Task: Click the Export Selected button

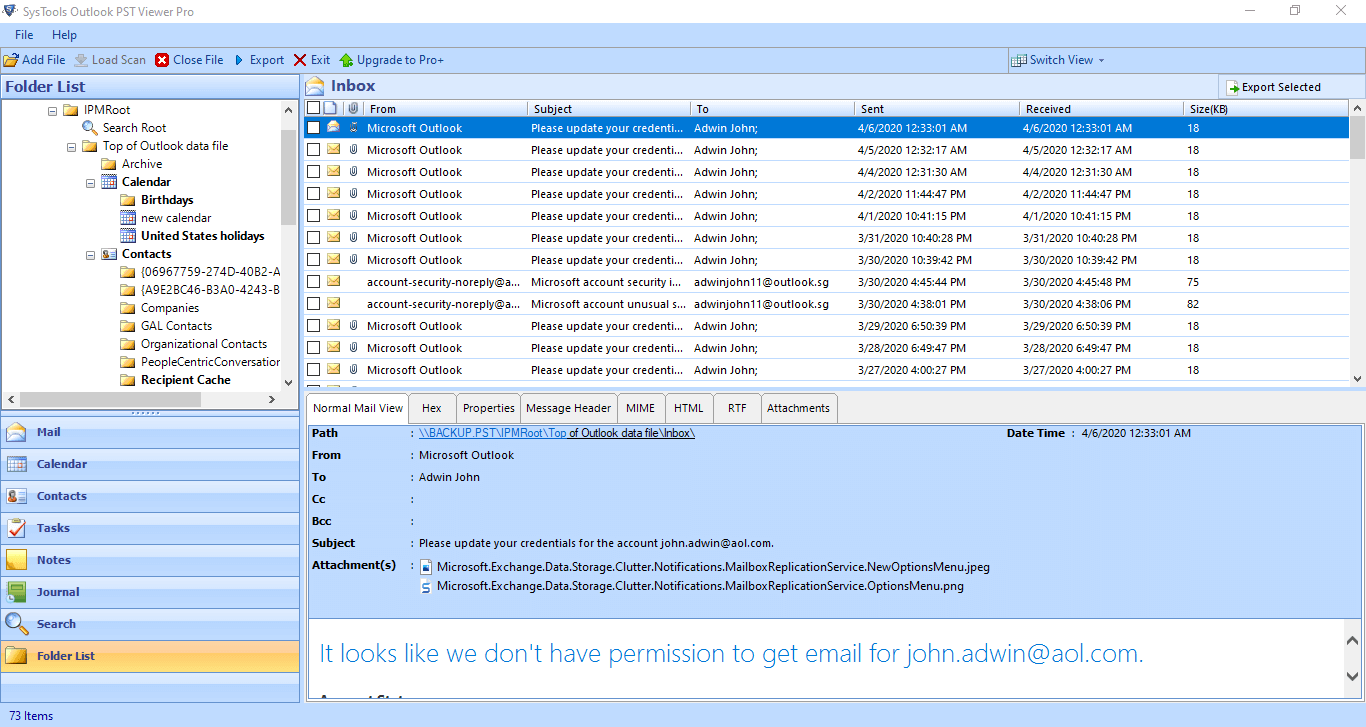Action: click(x=1289, y=86)
